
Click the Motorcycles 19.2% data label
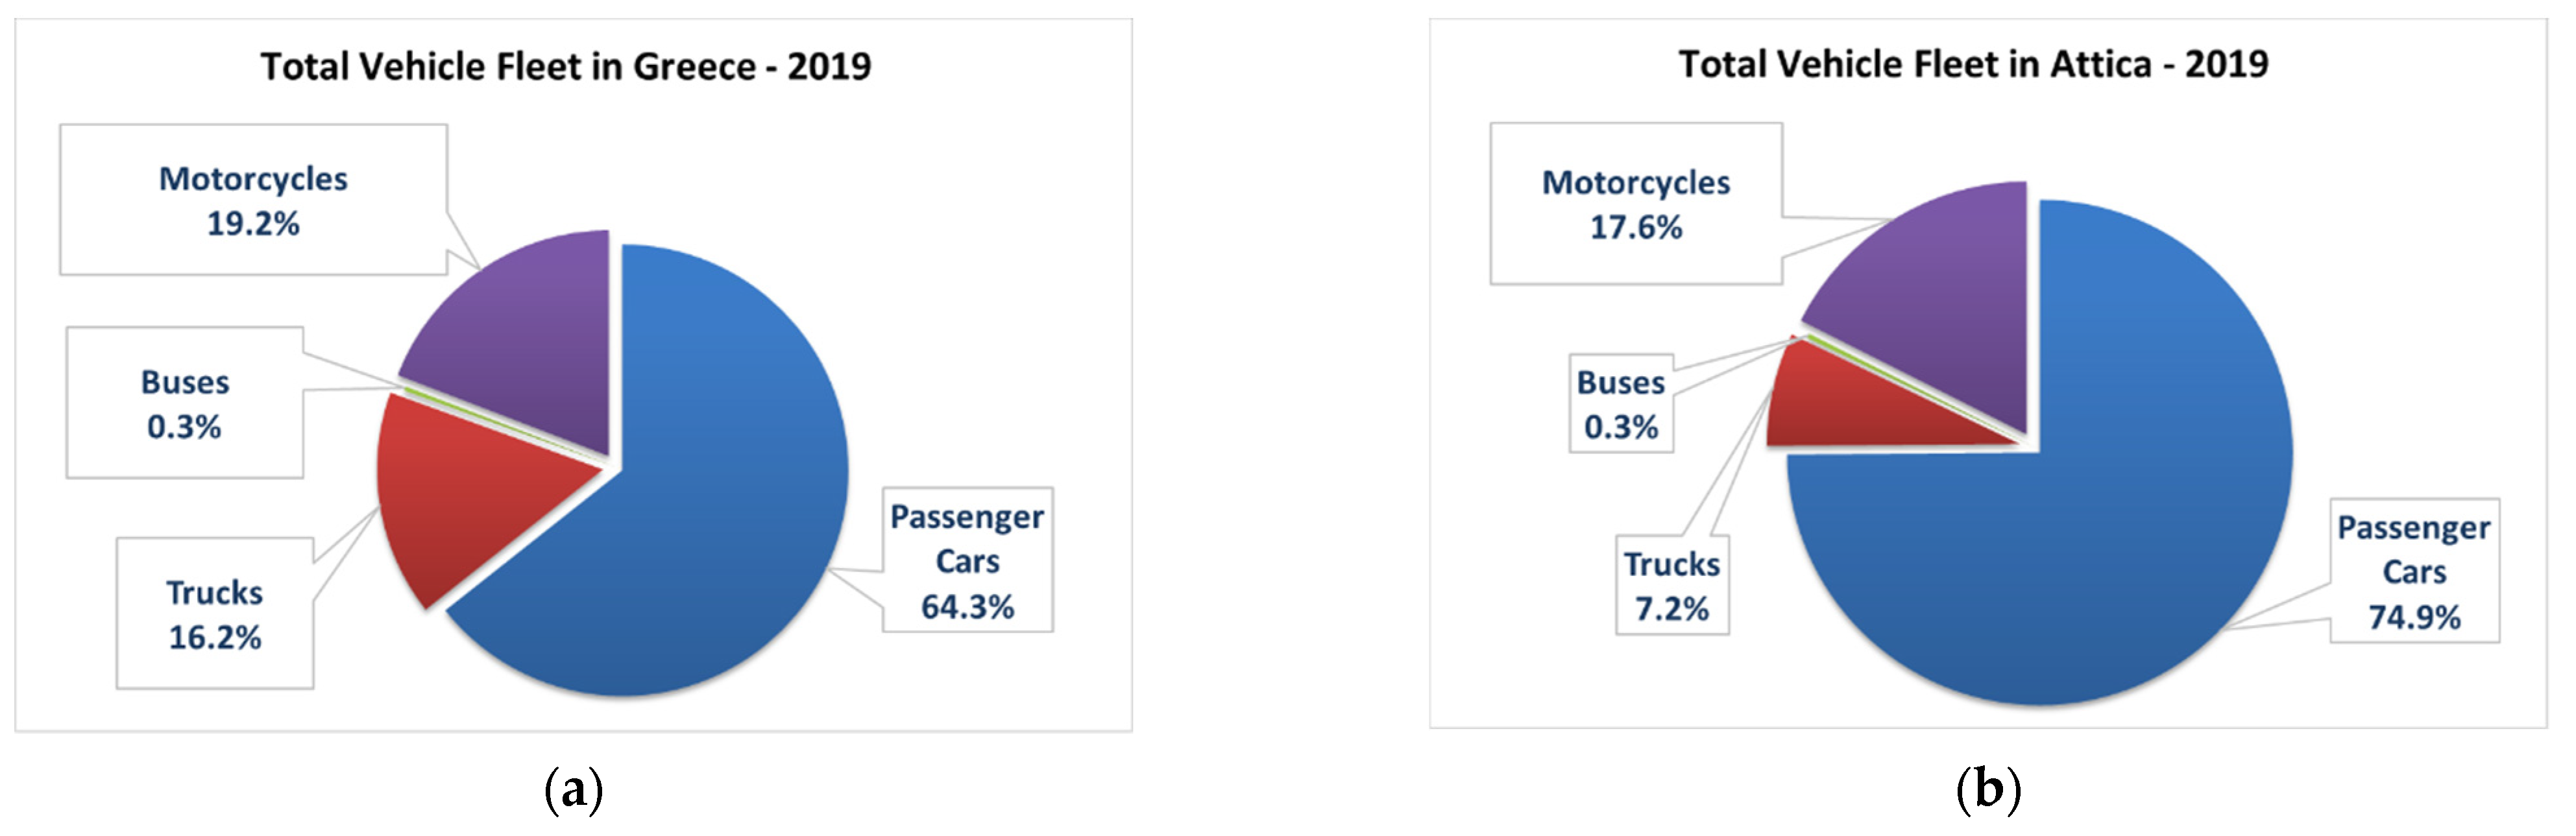253,200
